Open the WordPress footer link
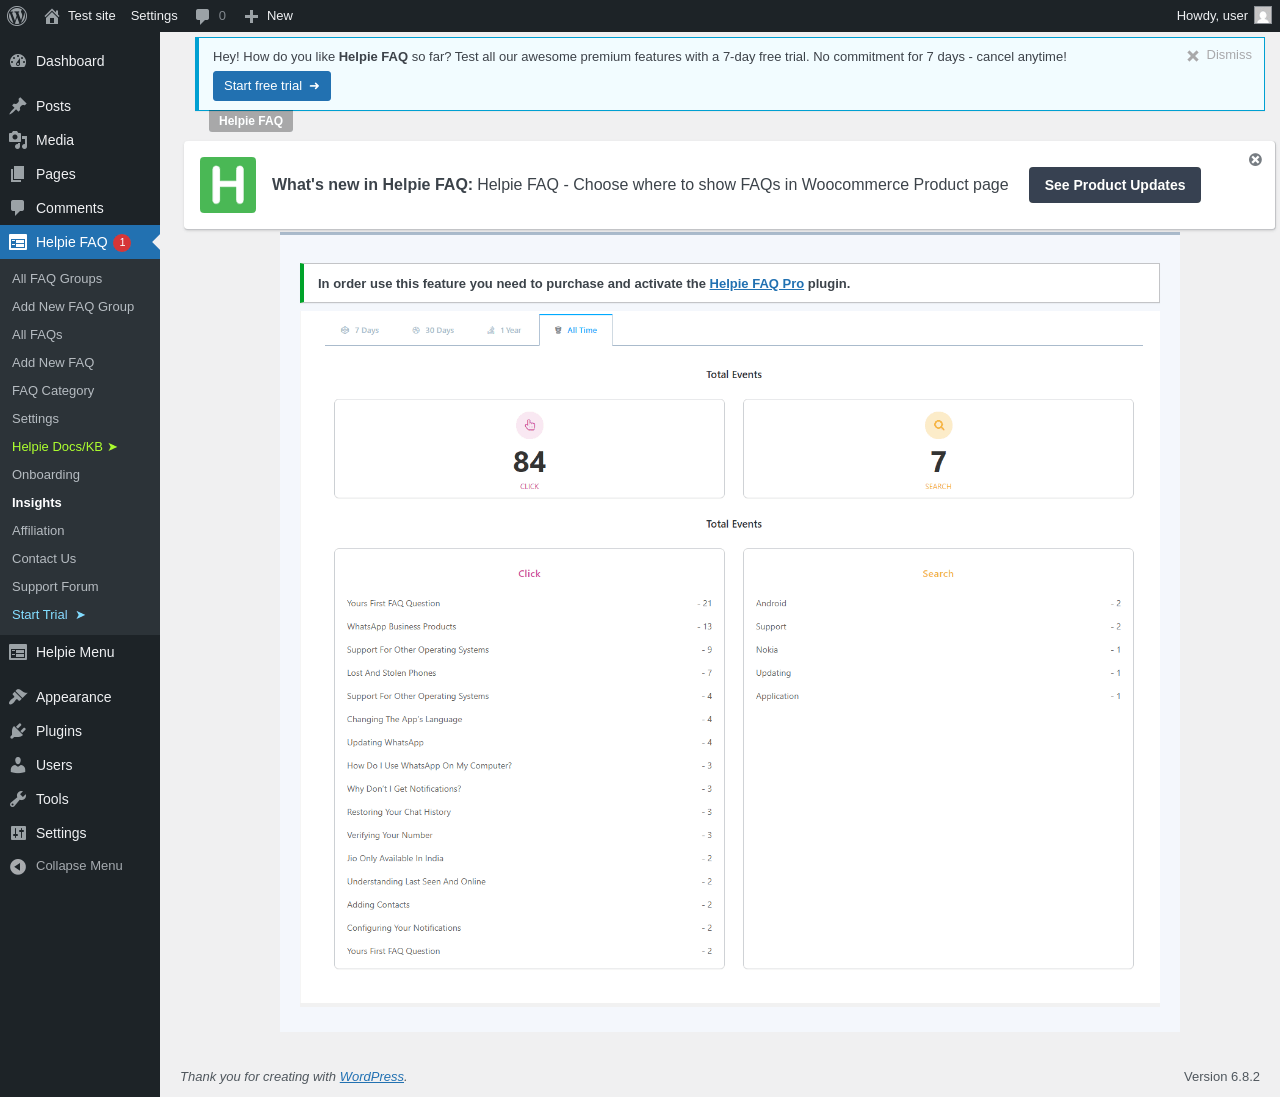 [372, 1077]
